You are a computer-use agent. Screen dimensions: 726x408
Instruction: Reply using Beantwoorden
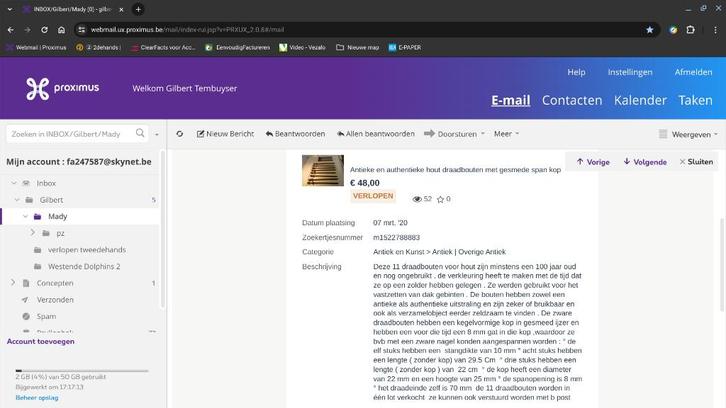tap(295, 134)
